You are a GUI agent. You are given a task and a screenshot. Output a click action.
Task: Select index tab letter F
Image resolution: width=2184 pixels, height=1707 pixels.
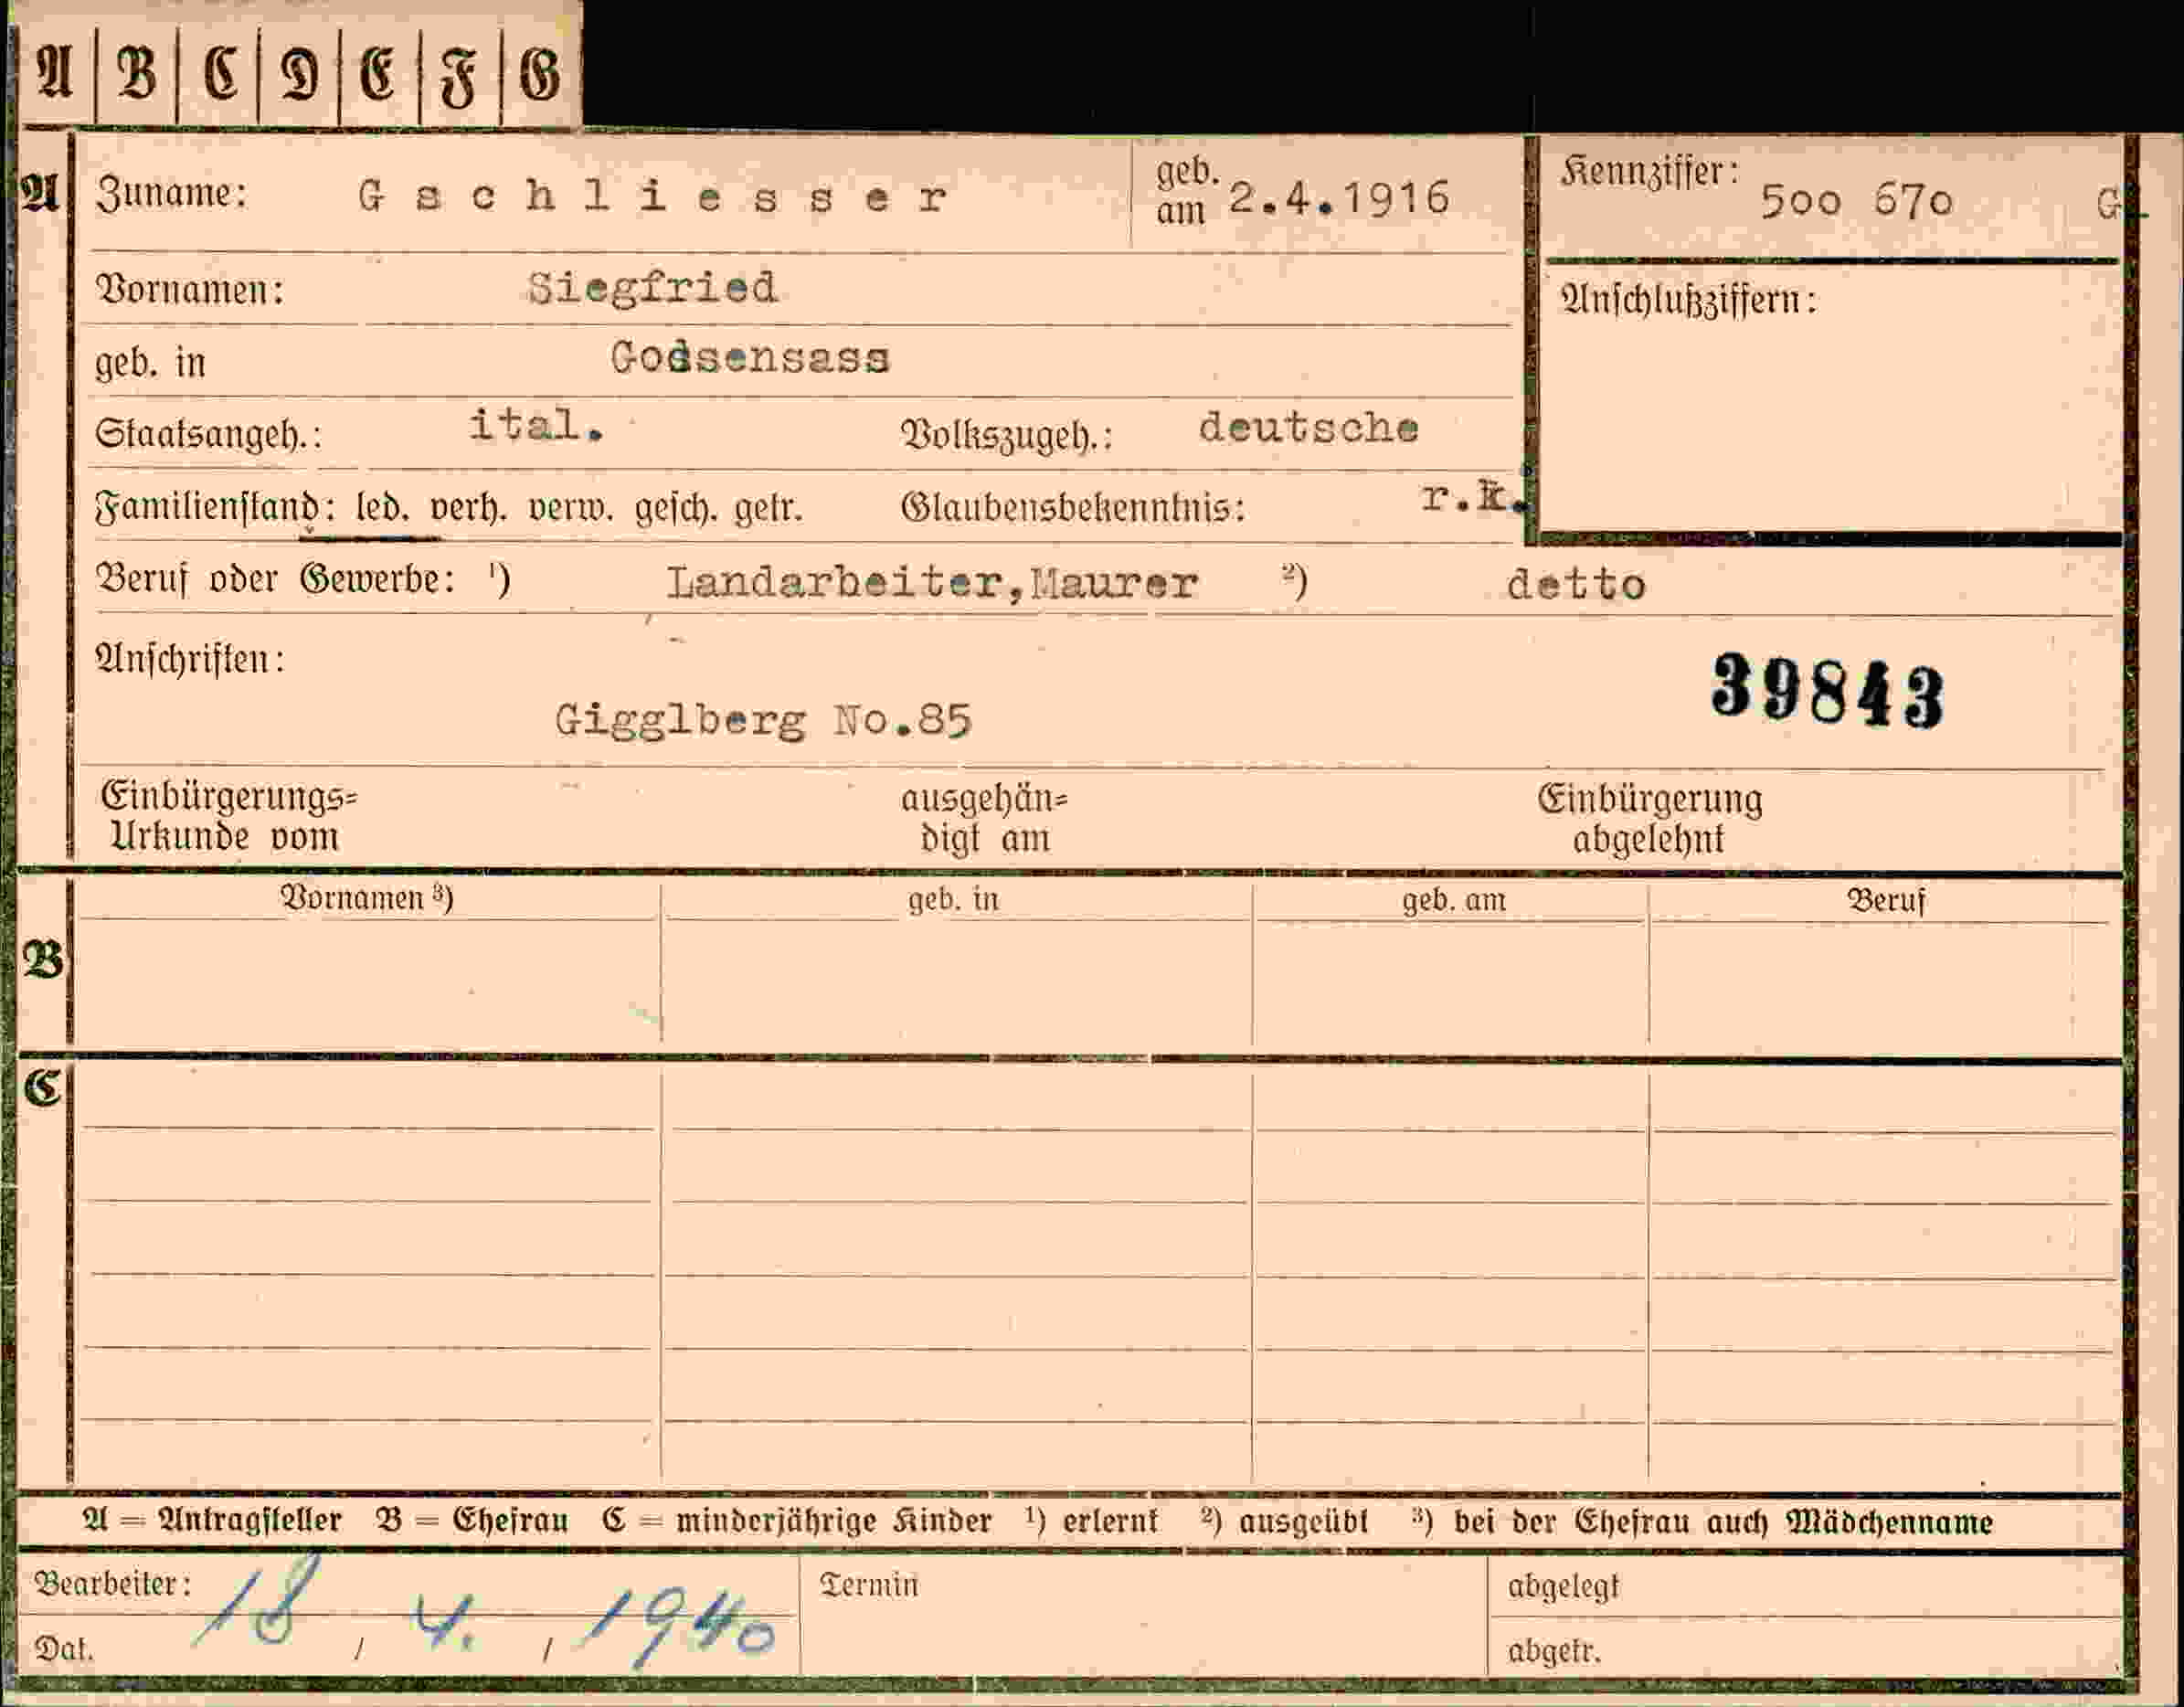point(458,78)
